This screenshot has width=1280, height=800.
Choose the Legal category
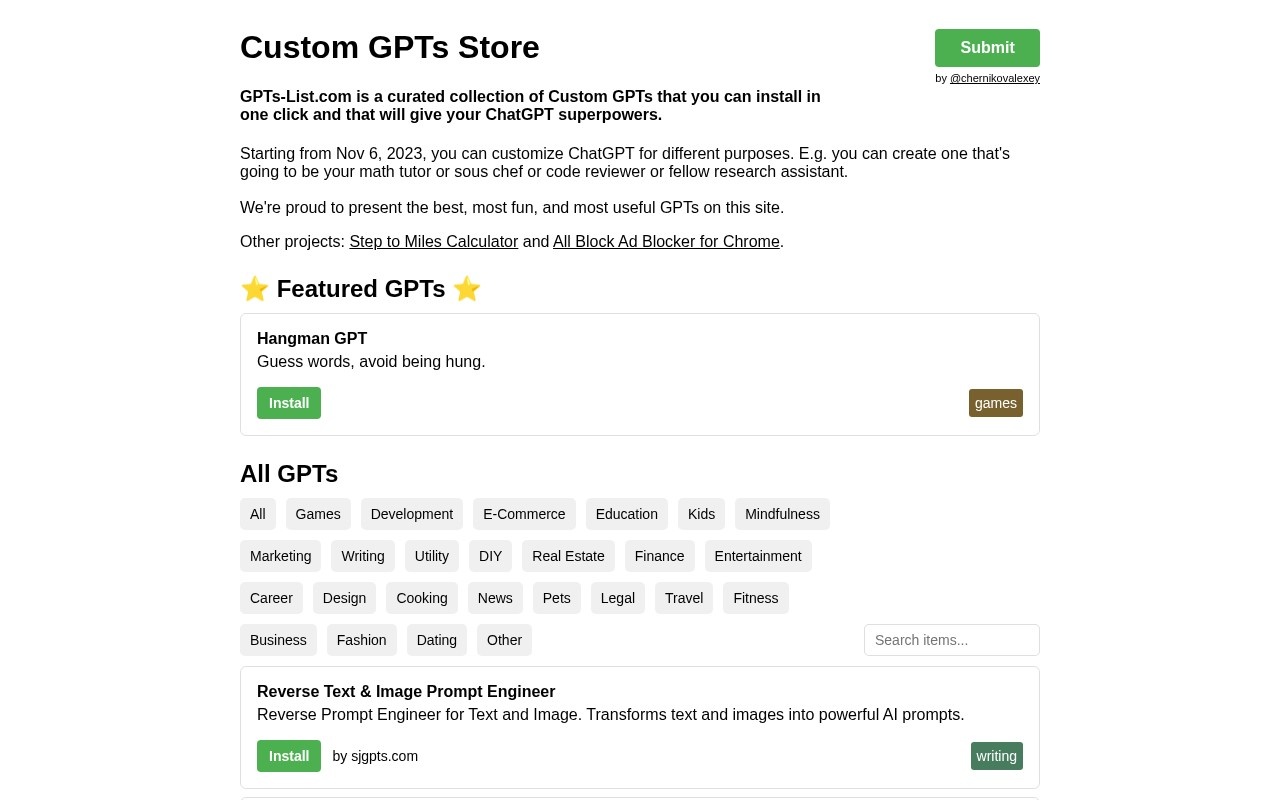point(618,598)
